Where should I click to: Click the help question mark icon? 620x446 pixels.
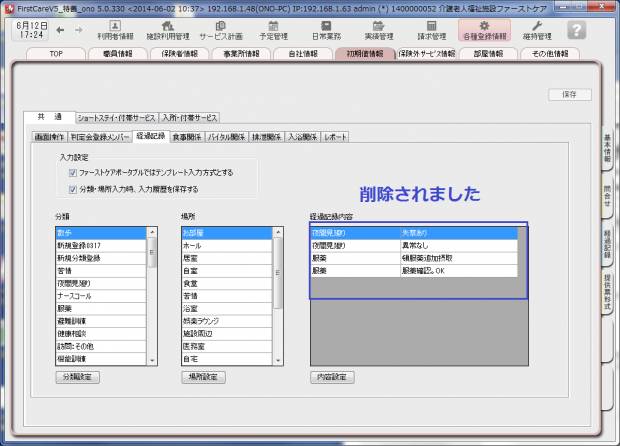(576, 29)
